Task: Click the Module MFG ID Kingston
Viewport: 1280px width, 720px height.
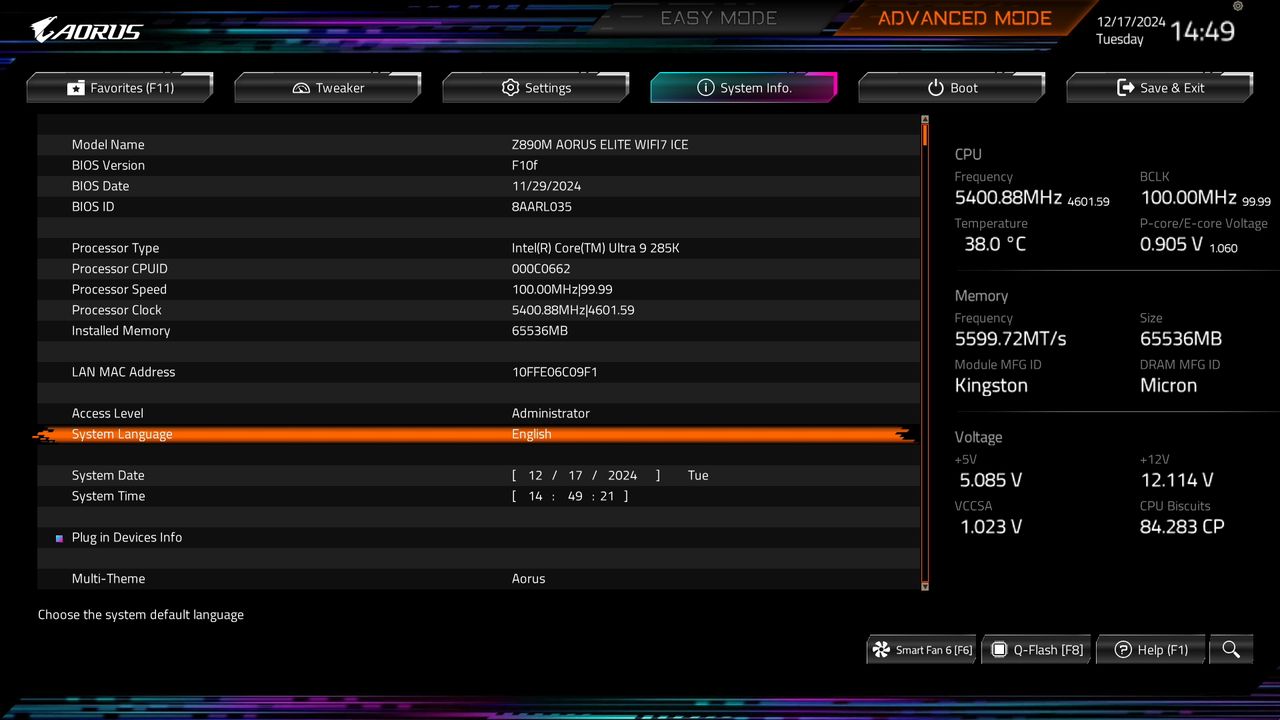Action: pyautogui.click(x=991, y=386)
